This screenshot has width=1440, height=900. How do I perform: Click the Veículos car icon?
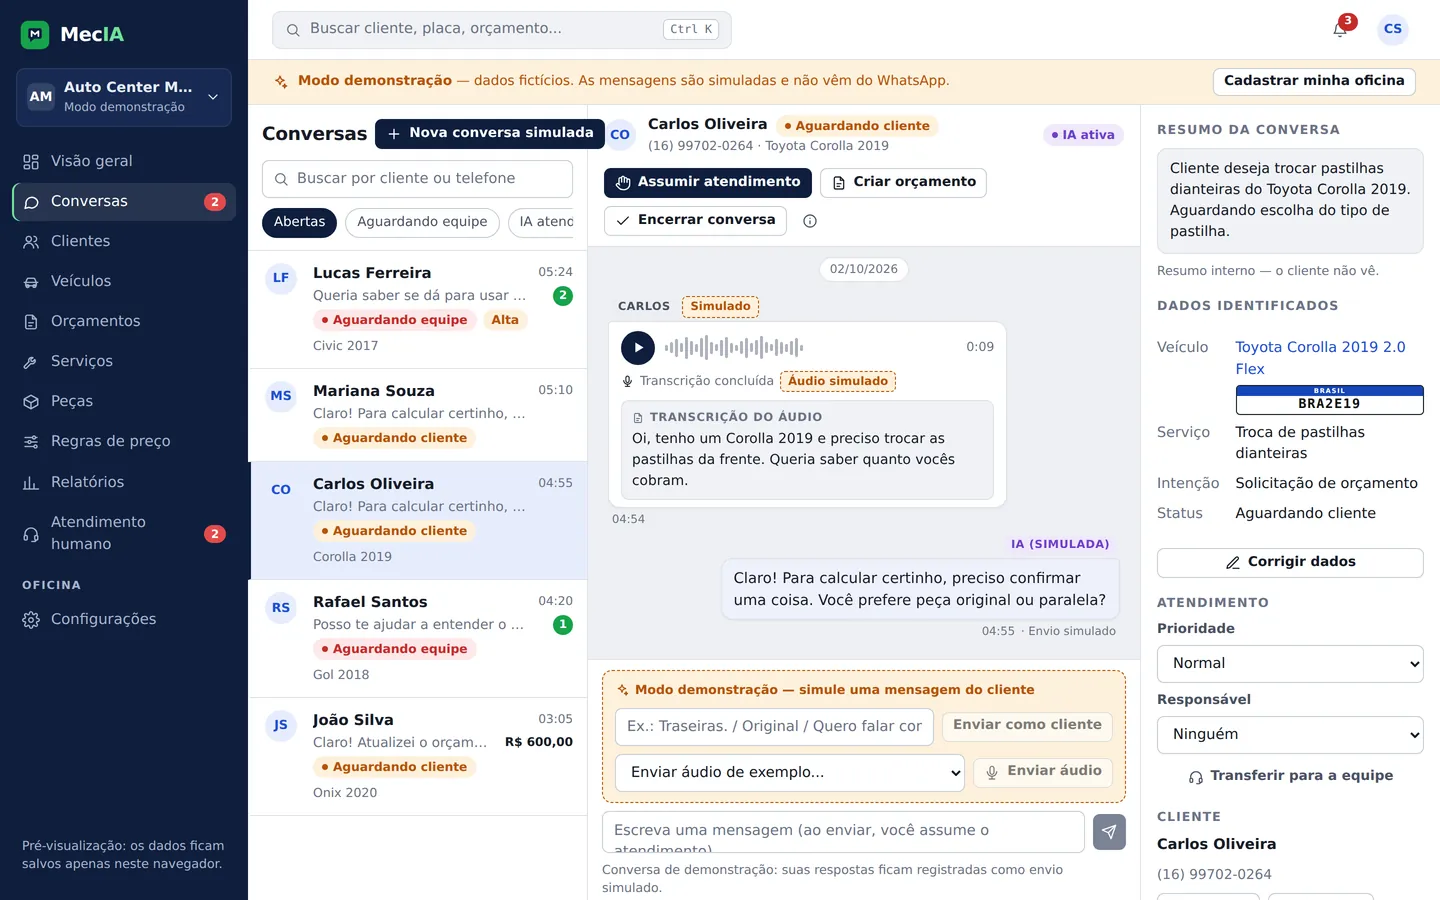pyautogui.click(x=31, y=282)
